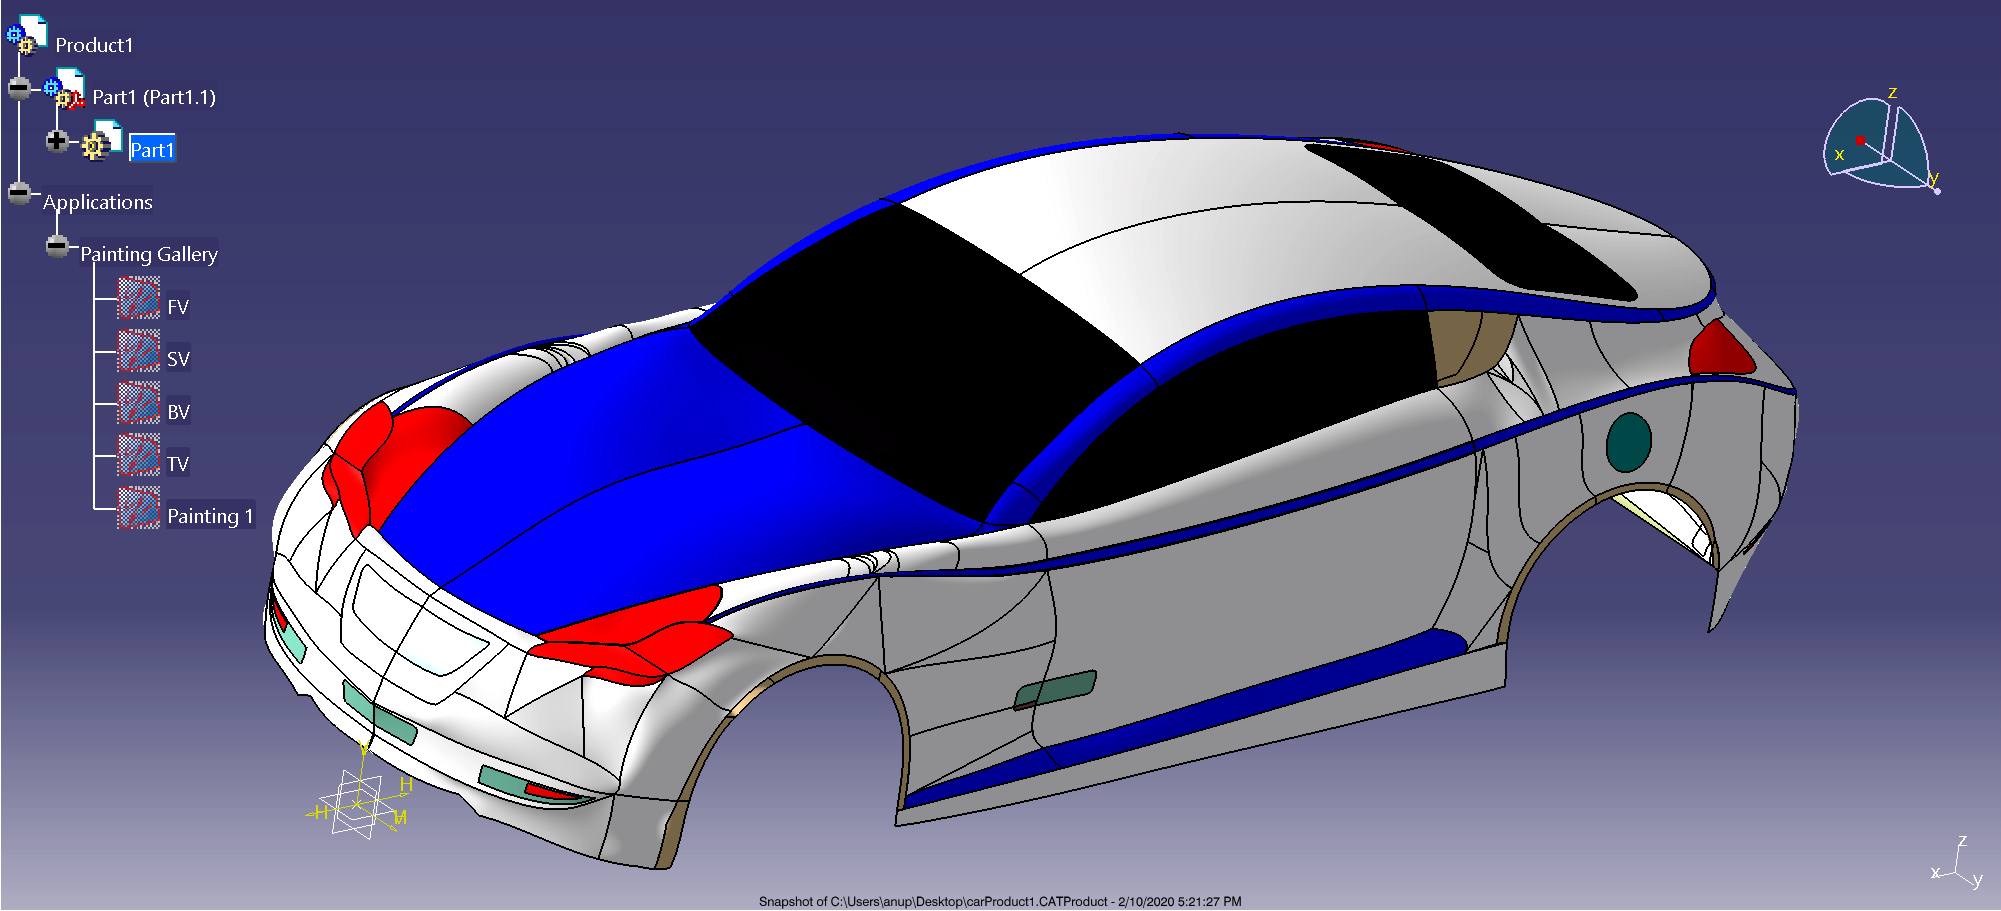Expand the highlighted Part1 node
This screenshot has width=2001, height=911.
[x=57, y=141]
